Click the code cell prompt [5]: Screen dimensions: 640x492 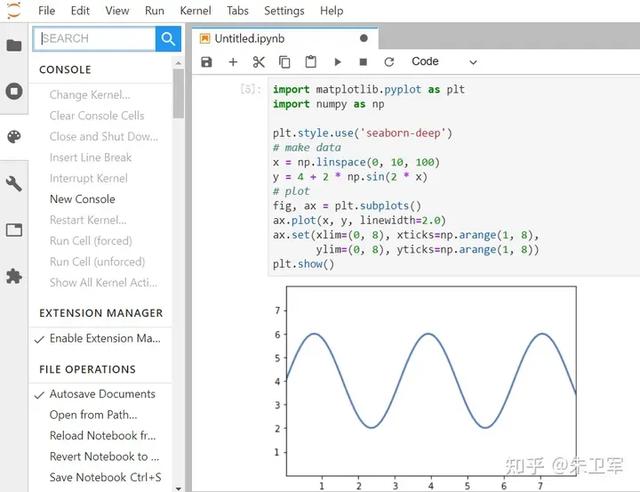[x=250, y=89]
